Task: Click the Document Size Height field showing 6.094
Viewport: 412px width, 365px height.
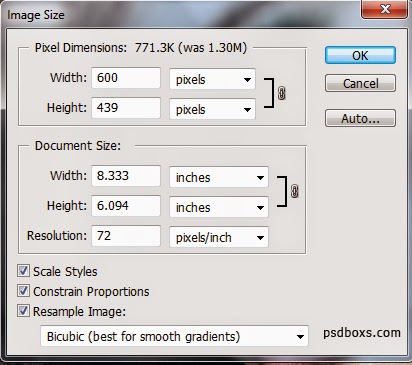Action: [x=126, y=206]
